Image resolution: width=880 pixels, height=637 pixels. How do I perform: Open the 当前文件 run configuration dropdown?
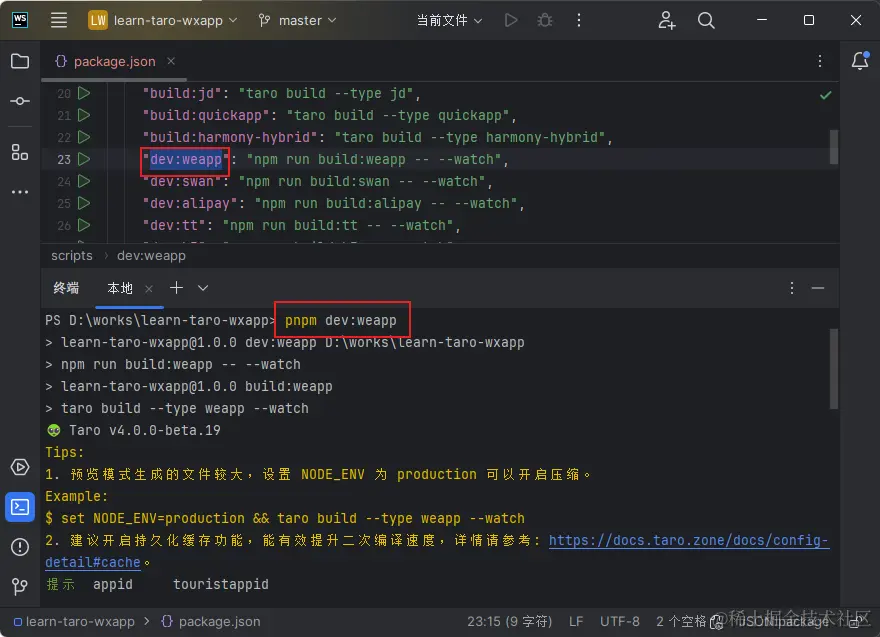(x=449, y=21)
